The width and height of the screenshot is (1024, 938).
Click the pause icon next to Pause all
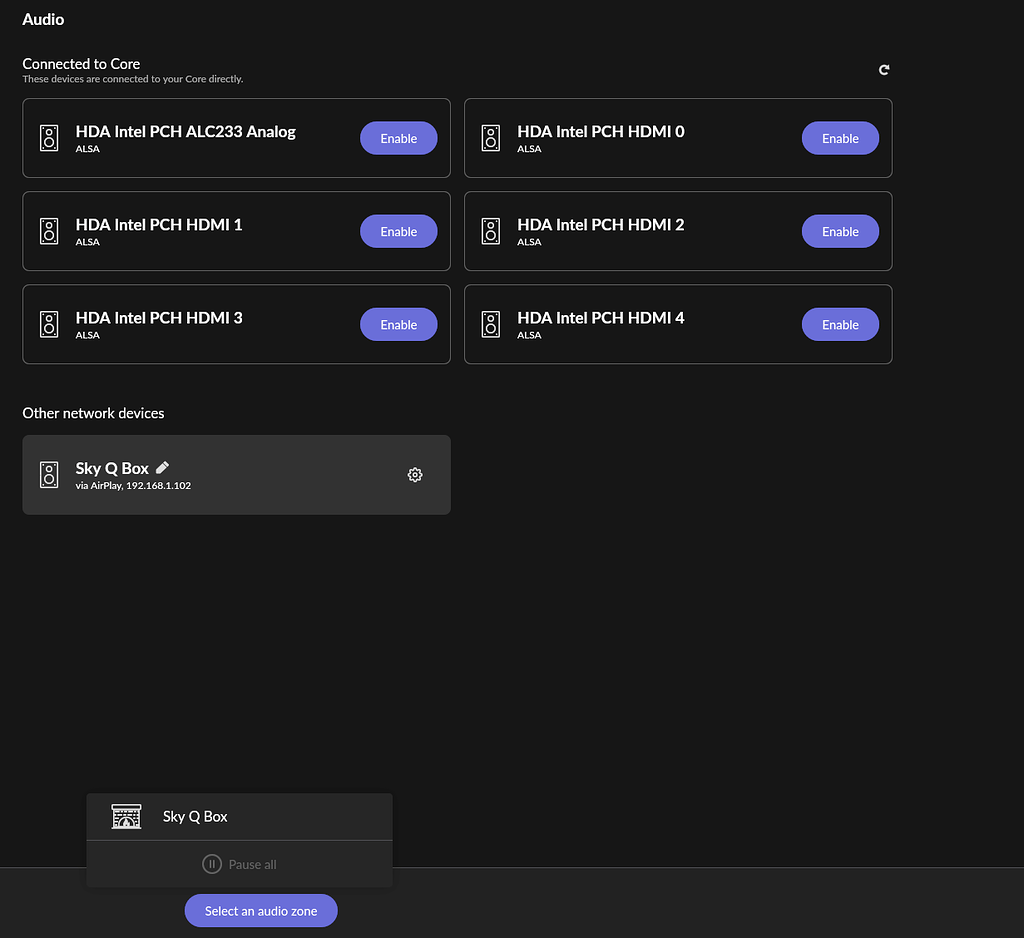click(x=211, y=864)
